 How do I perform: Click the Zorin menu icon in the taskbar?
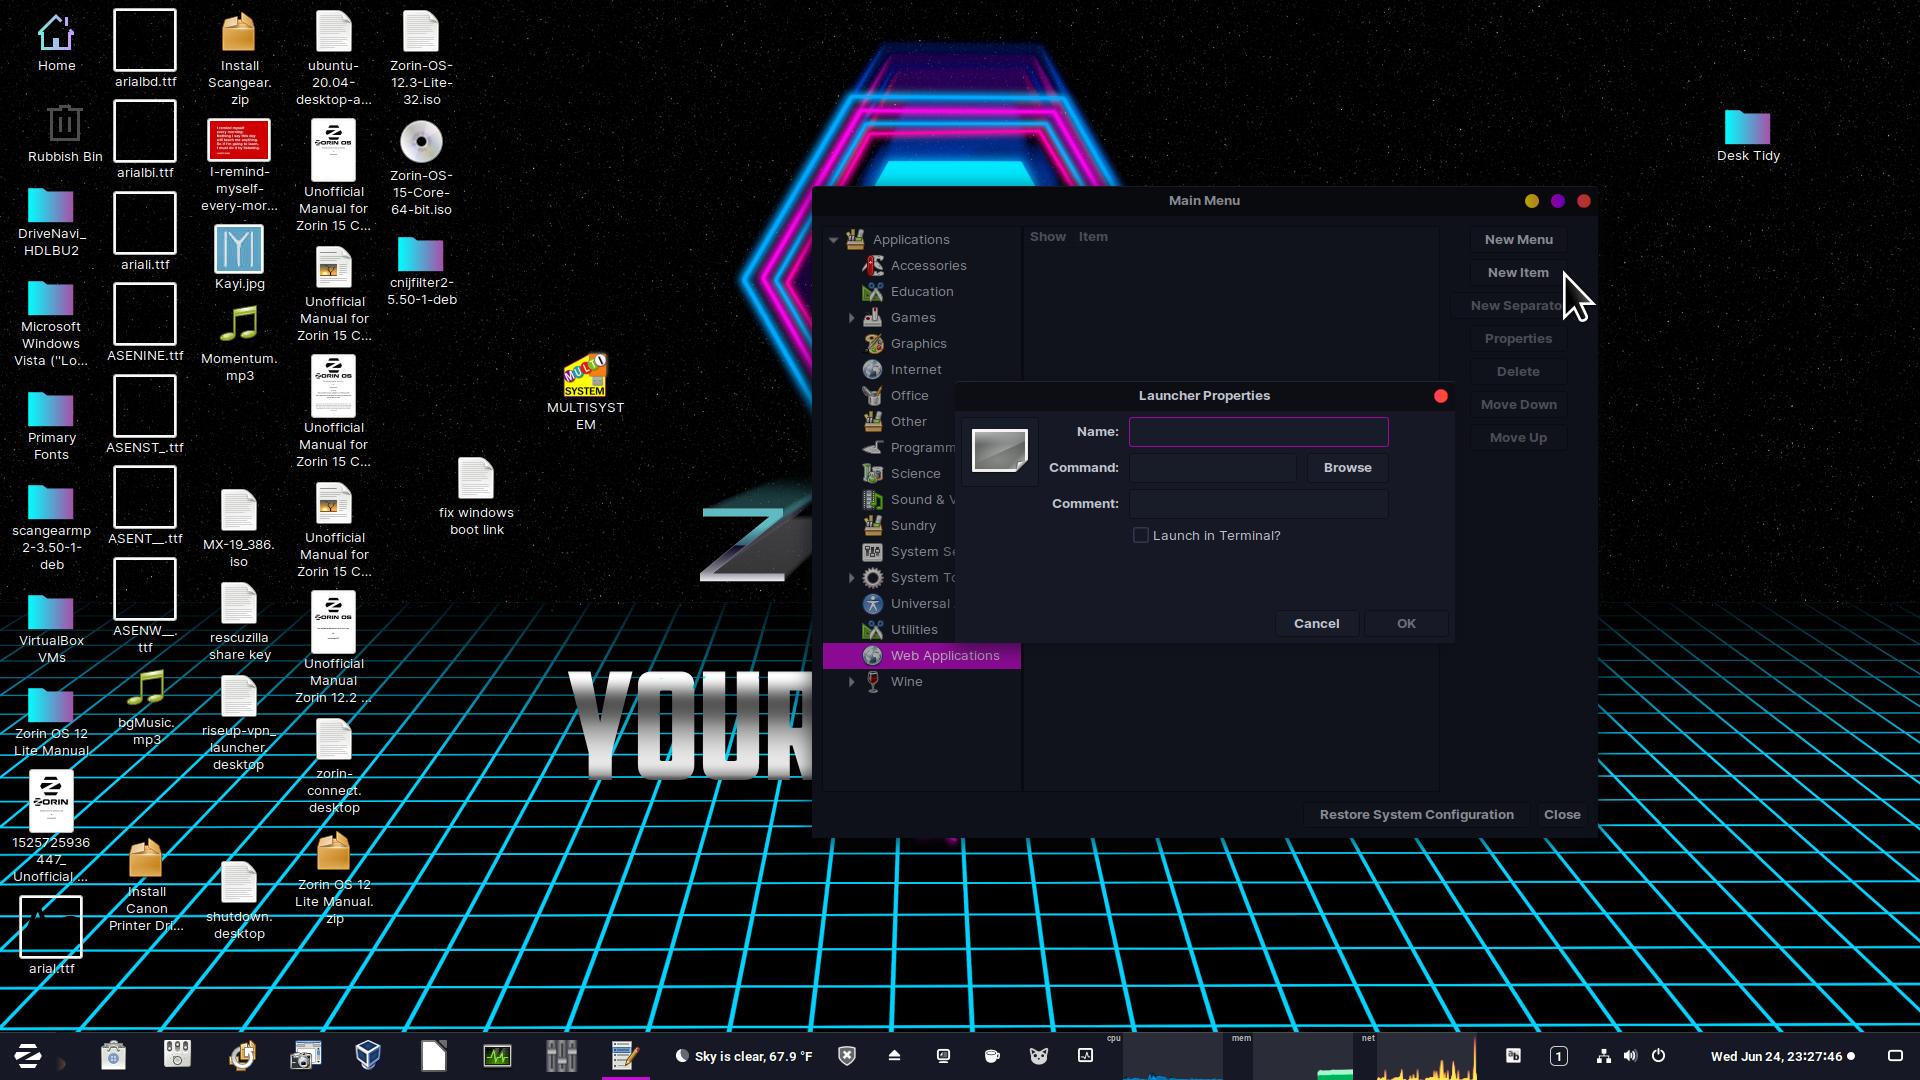click(28, 1056)
